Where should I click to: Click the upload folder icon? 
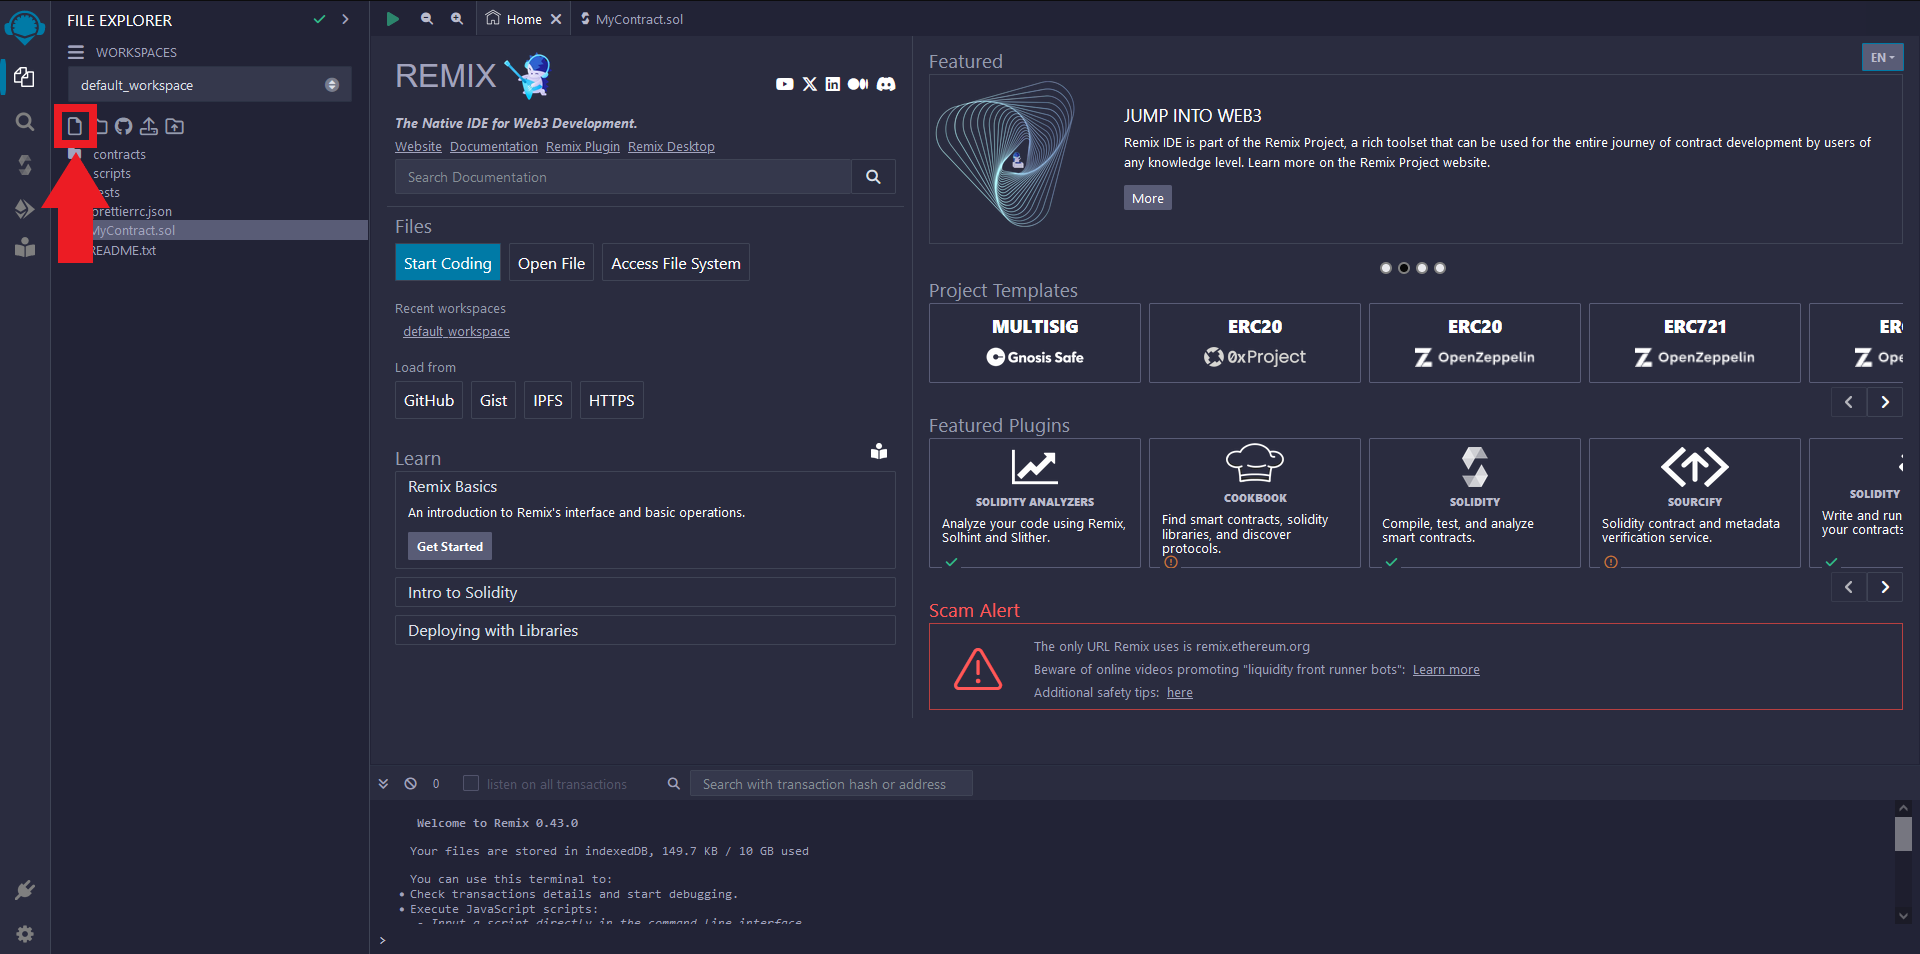[175, 126]
